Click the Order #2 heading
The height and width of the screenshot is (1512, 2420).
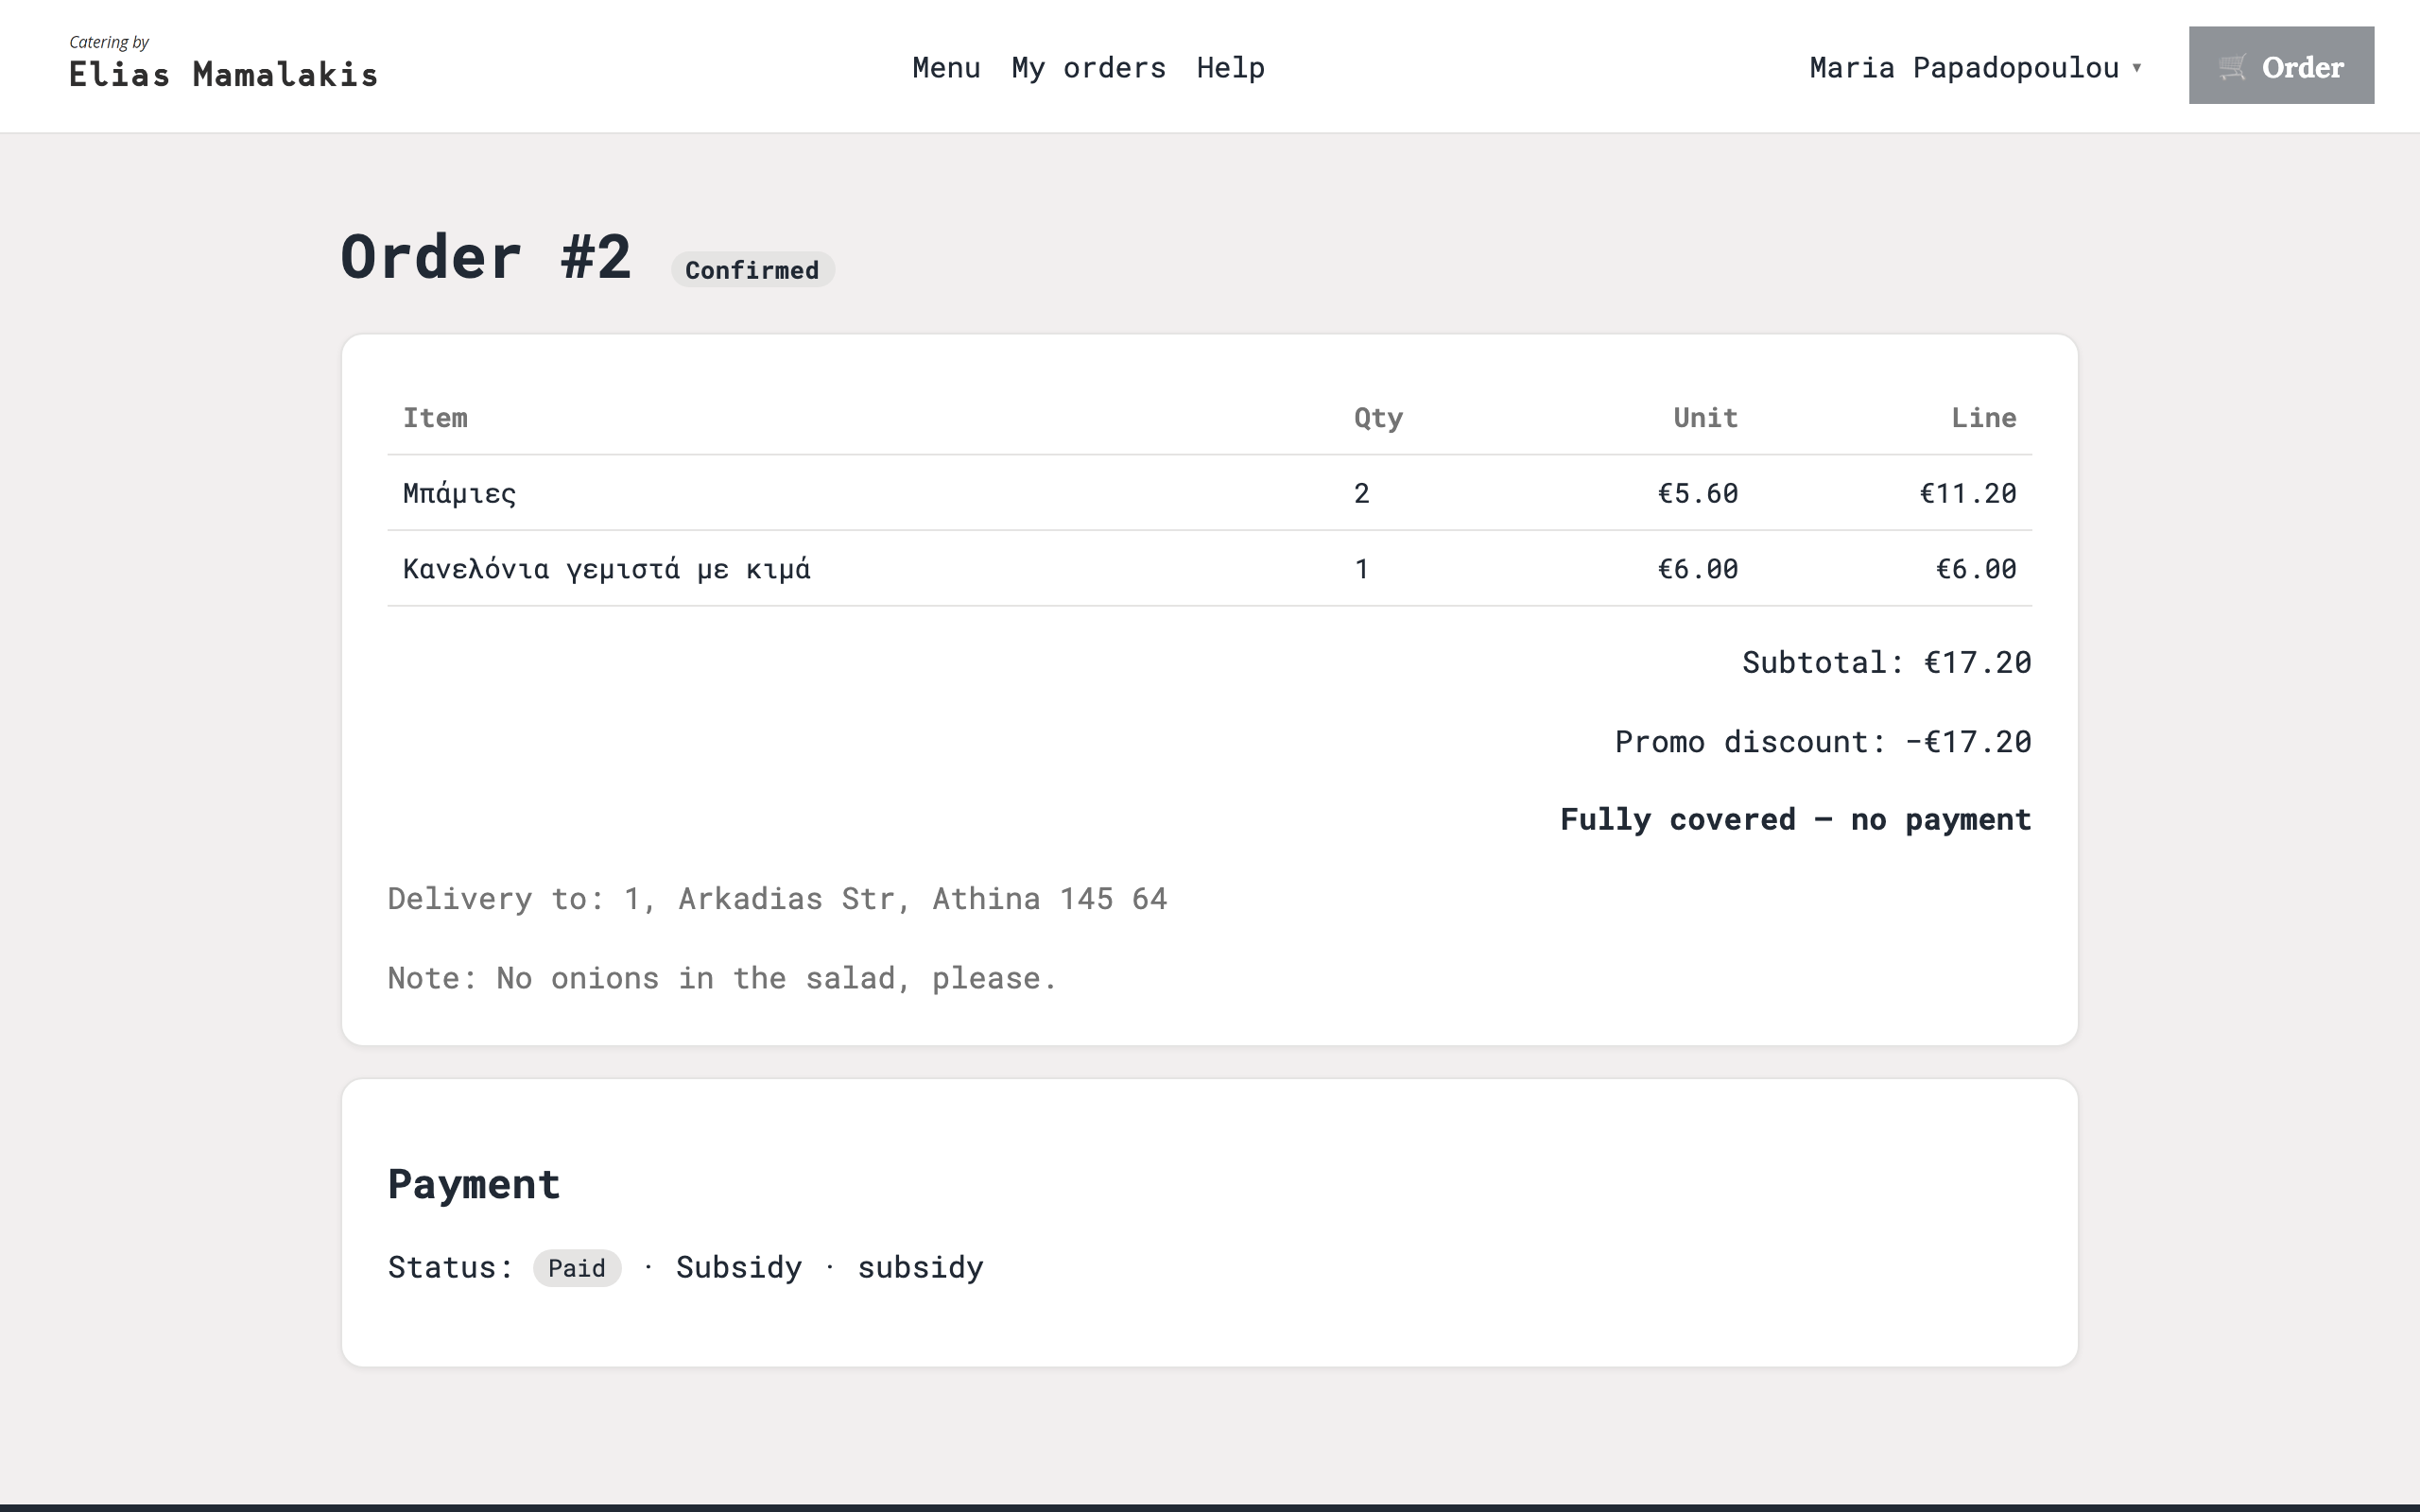(x=486, y=257)
